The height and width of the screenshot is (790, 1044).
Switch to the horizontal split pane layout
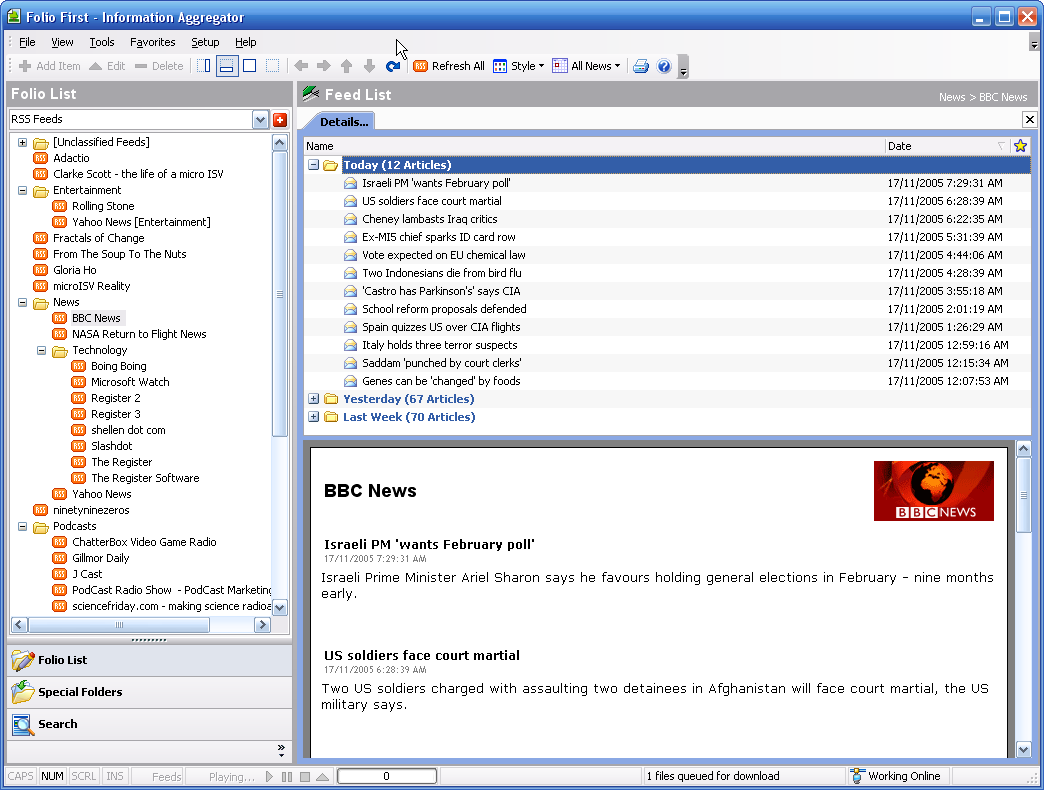[x=227, y=66]
